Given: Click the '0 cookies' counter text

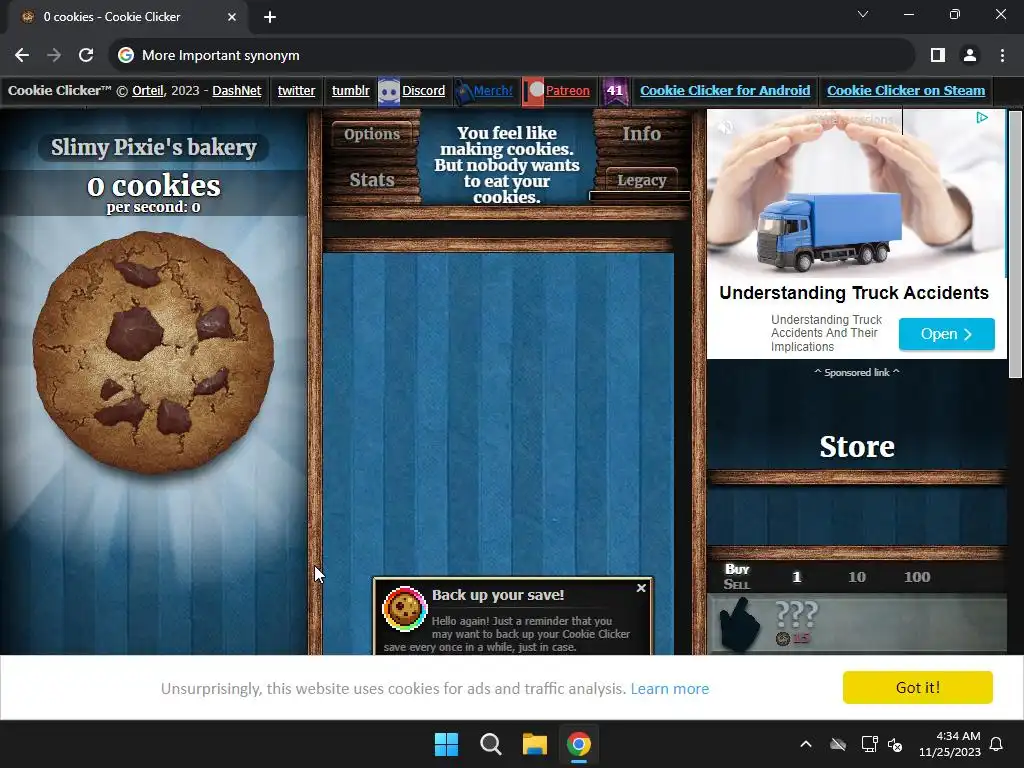Looking at the screenshot, I should (x=153, y=186).
